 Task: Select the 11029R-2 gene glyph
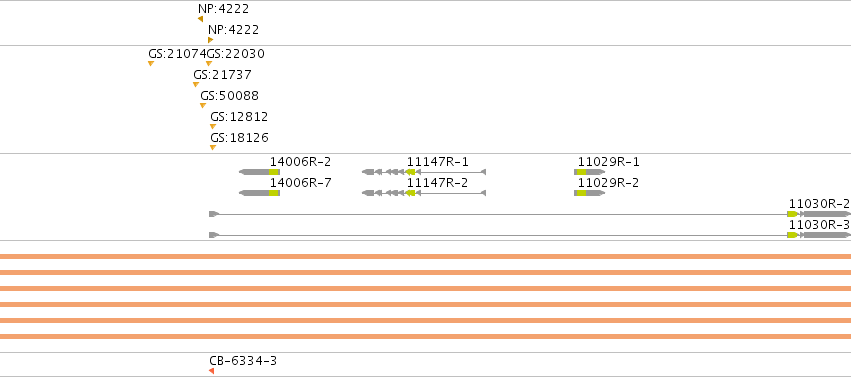590,193
